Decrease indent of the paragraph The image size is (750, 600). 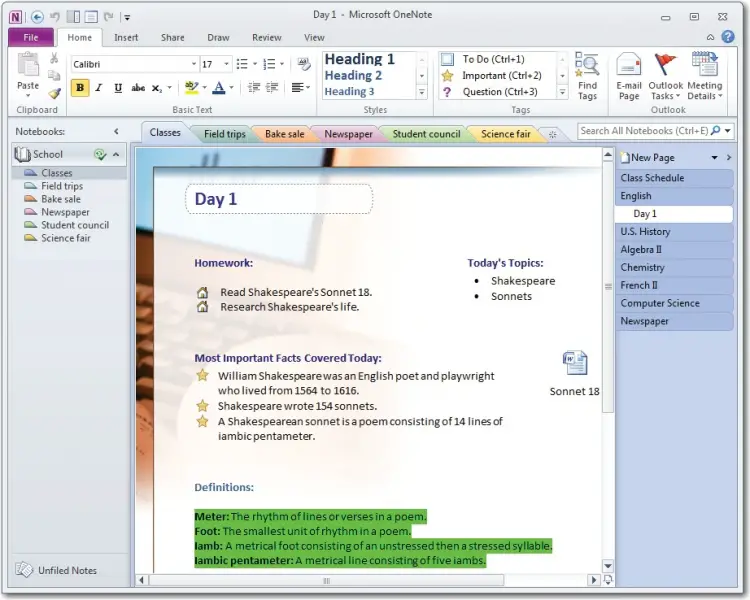(254, 88)
